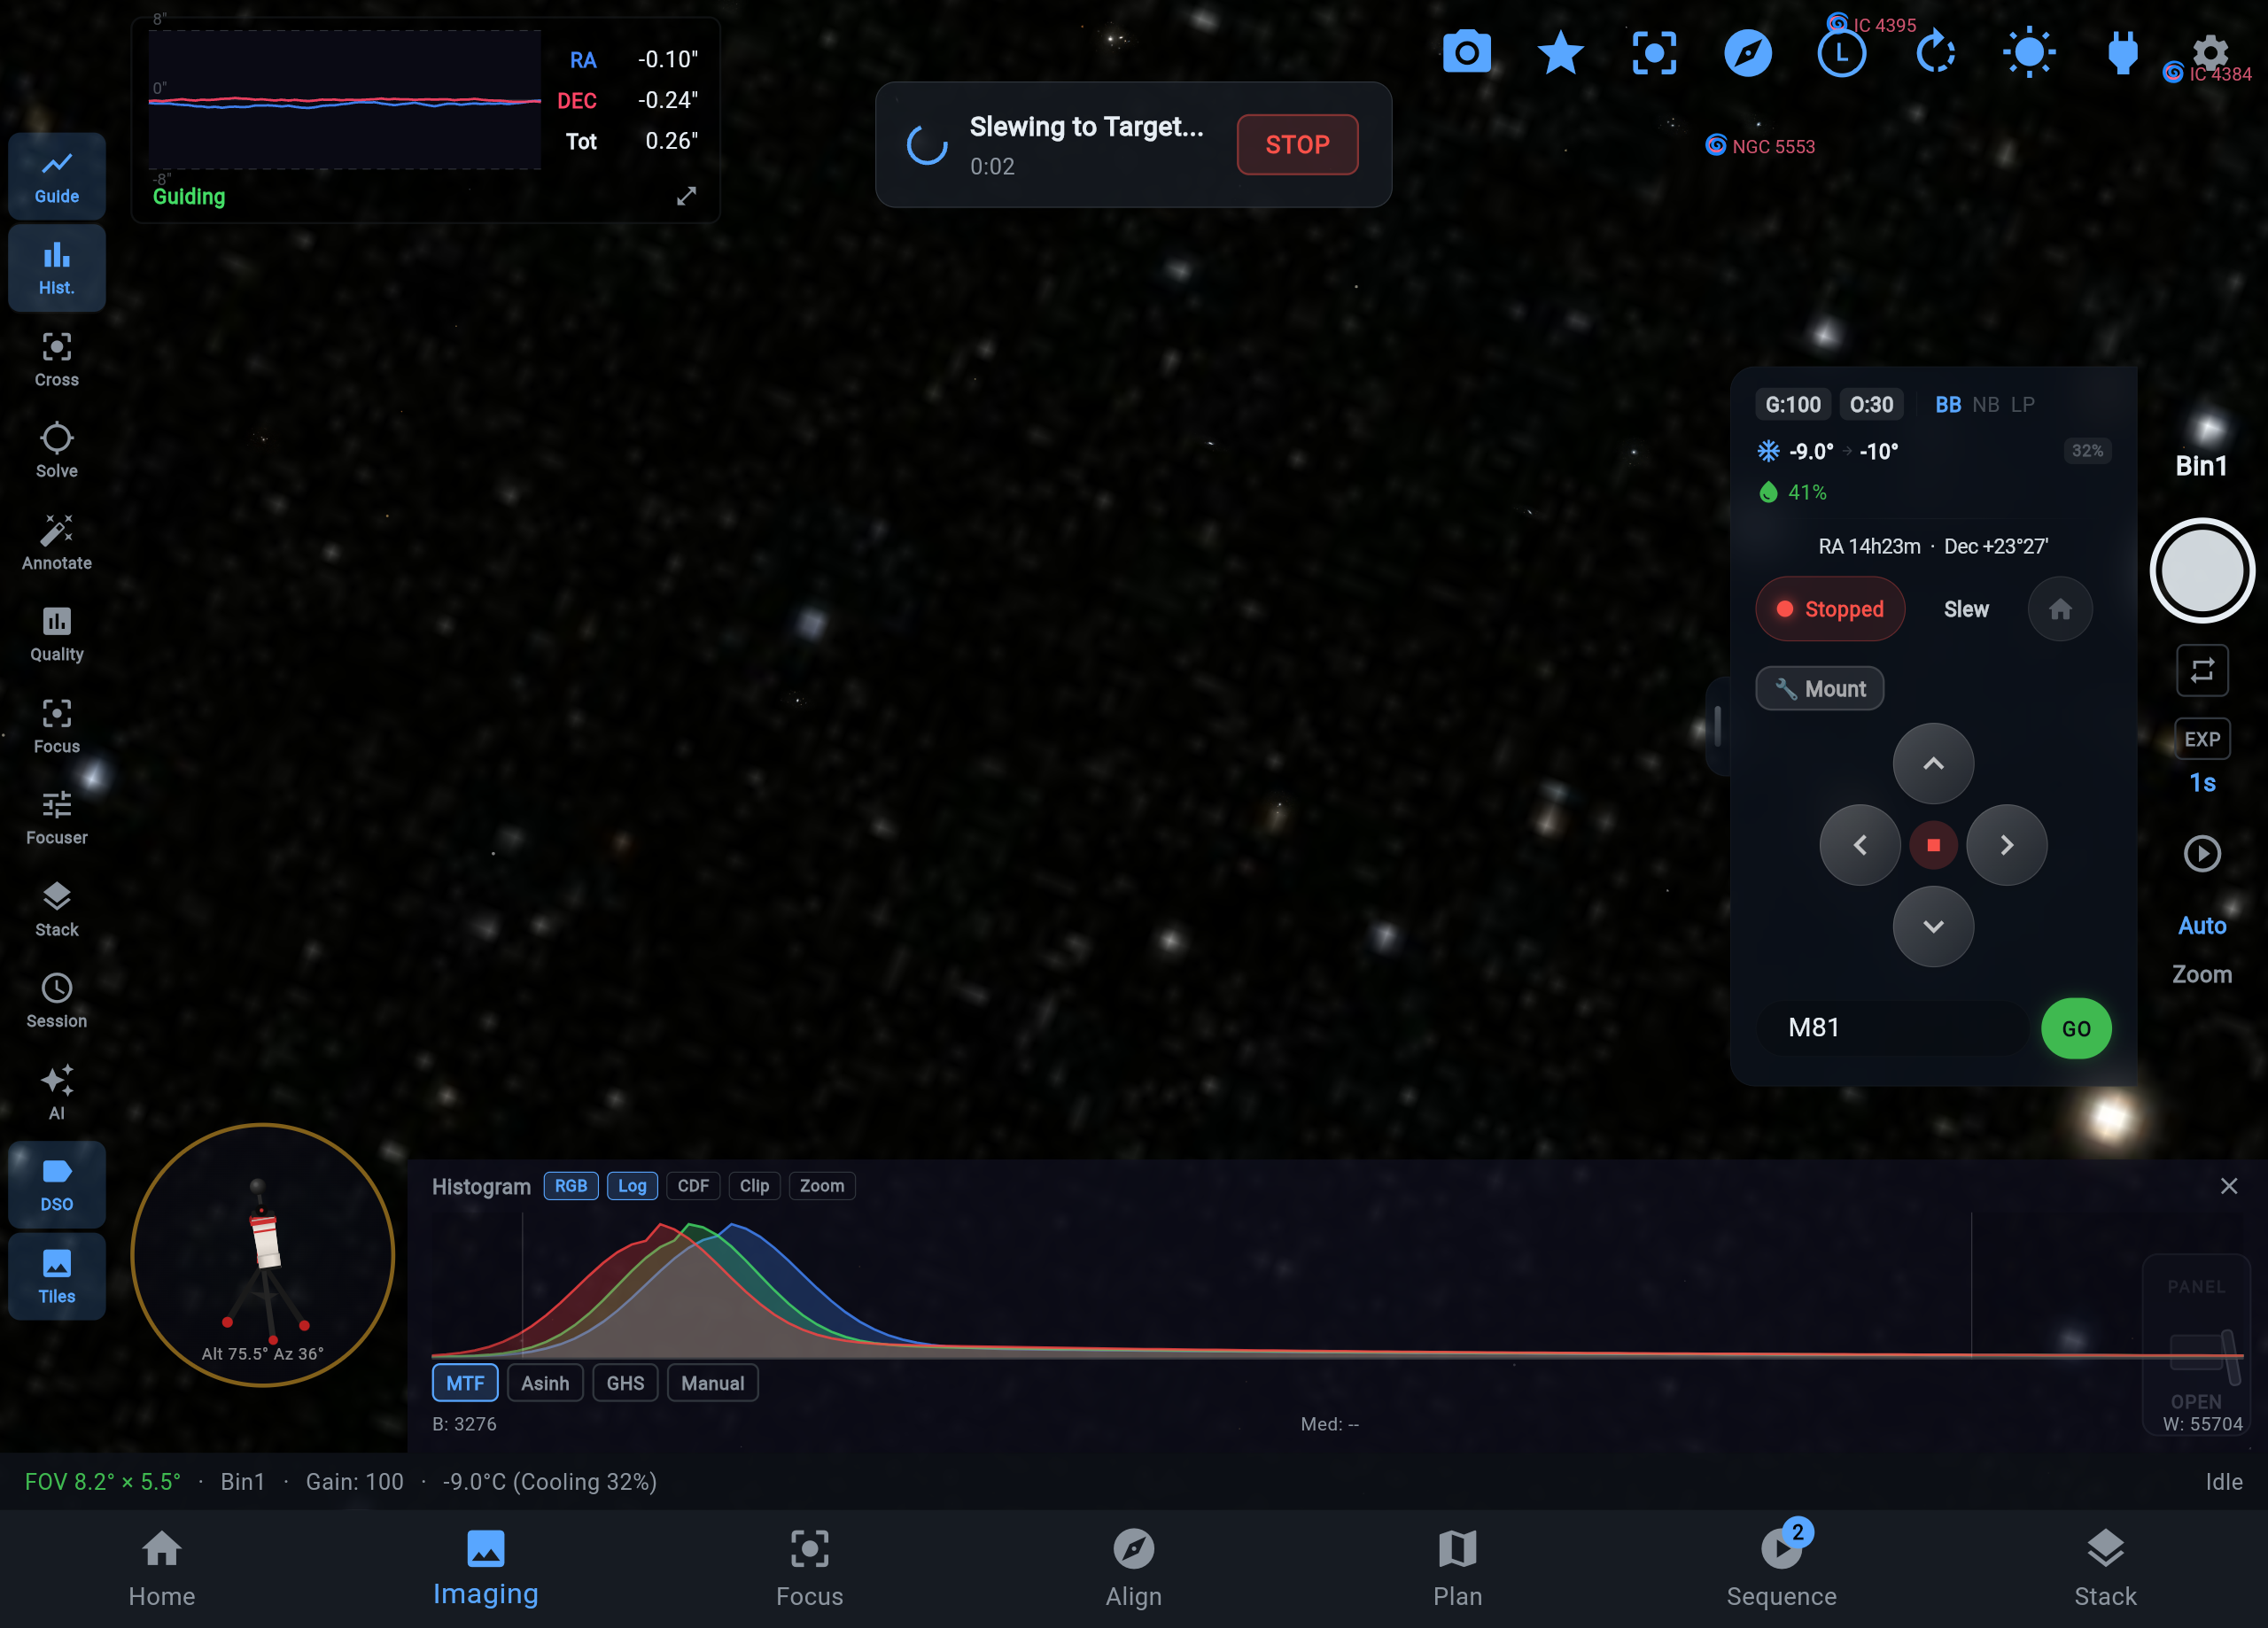This screenshot has width=2268, height=1628.
Task: Select the BB filter mode
Action: pos(1948,404)
